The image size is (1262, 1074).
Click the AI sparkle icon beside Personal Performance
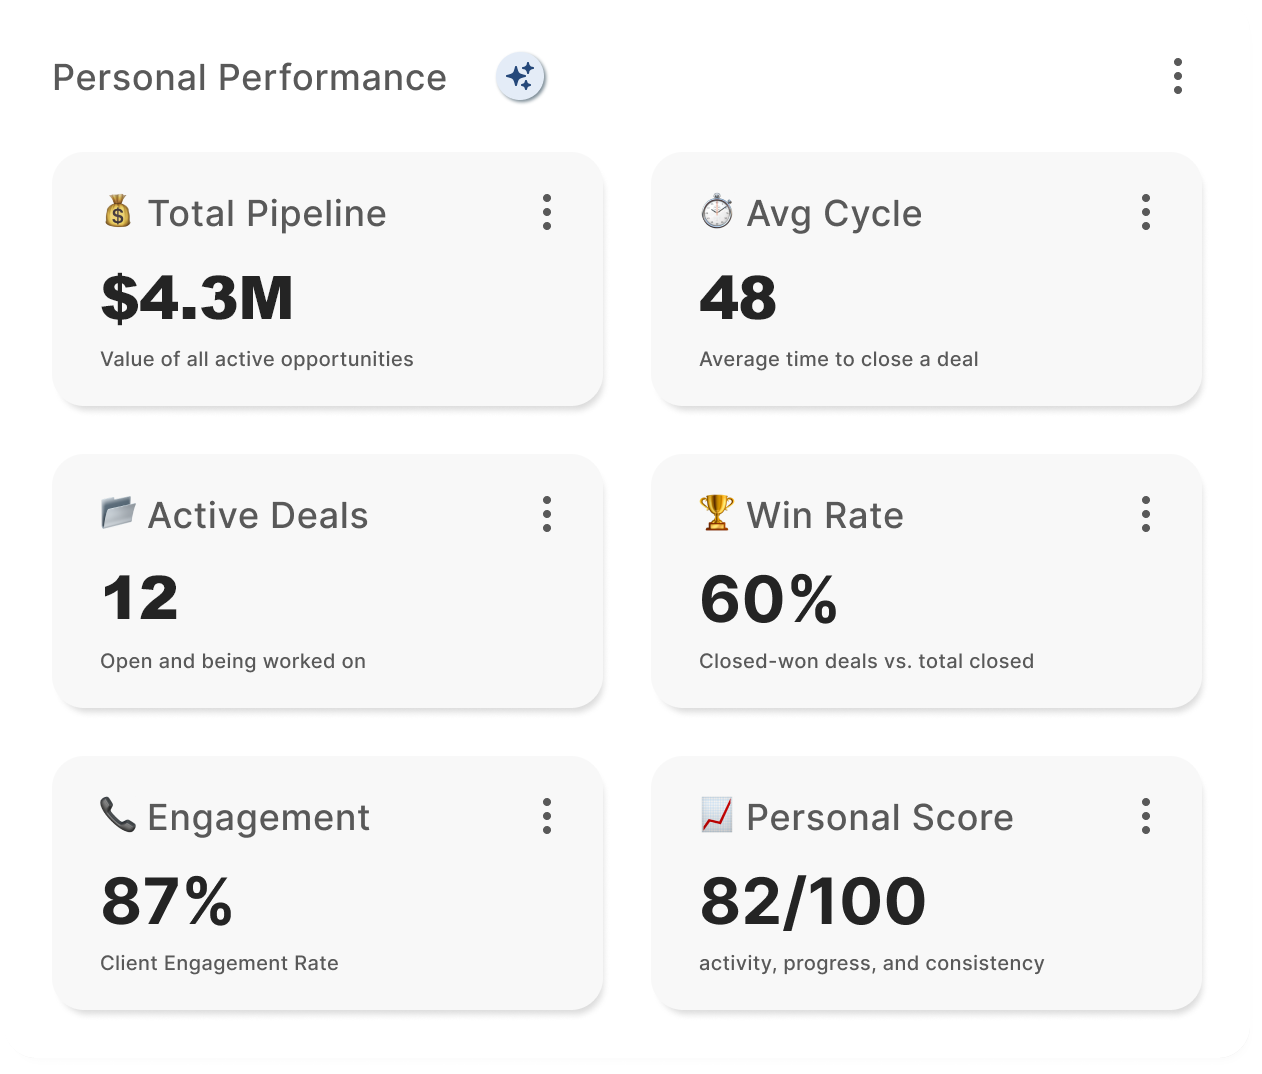tap(520, 77)
